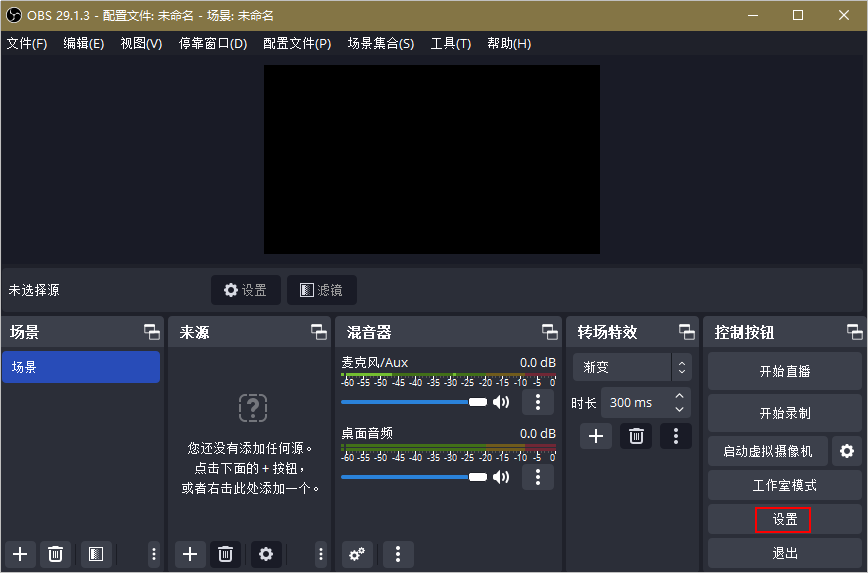Open the 文件(F) menu
Image resolution: width=868 pixels, height=573 pixels.
(x=27, y=43)
